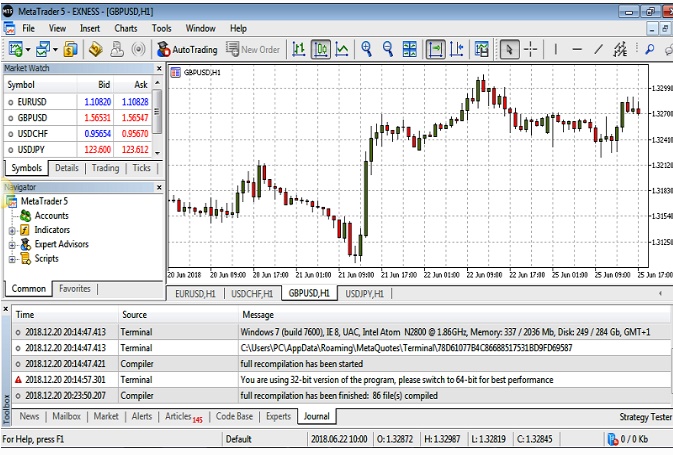
Task: Open the Window menu
Action: 200,29
